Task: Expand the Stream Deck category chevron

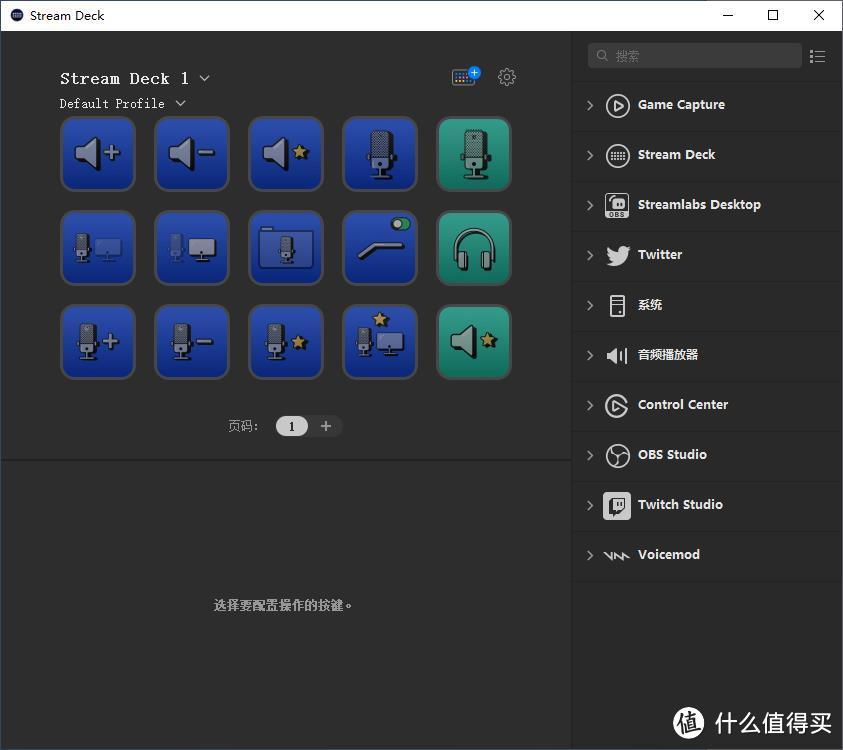Action: (x=590, y=155)
